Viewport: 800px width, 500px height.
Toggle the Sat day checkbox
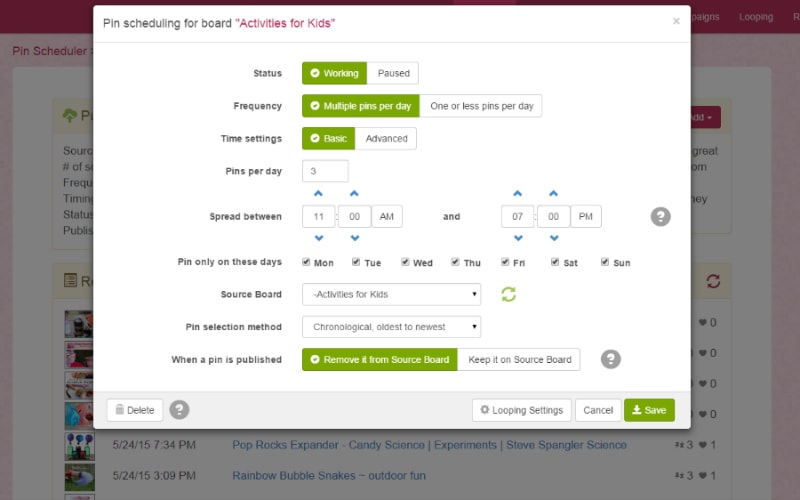555,262
